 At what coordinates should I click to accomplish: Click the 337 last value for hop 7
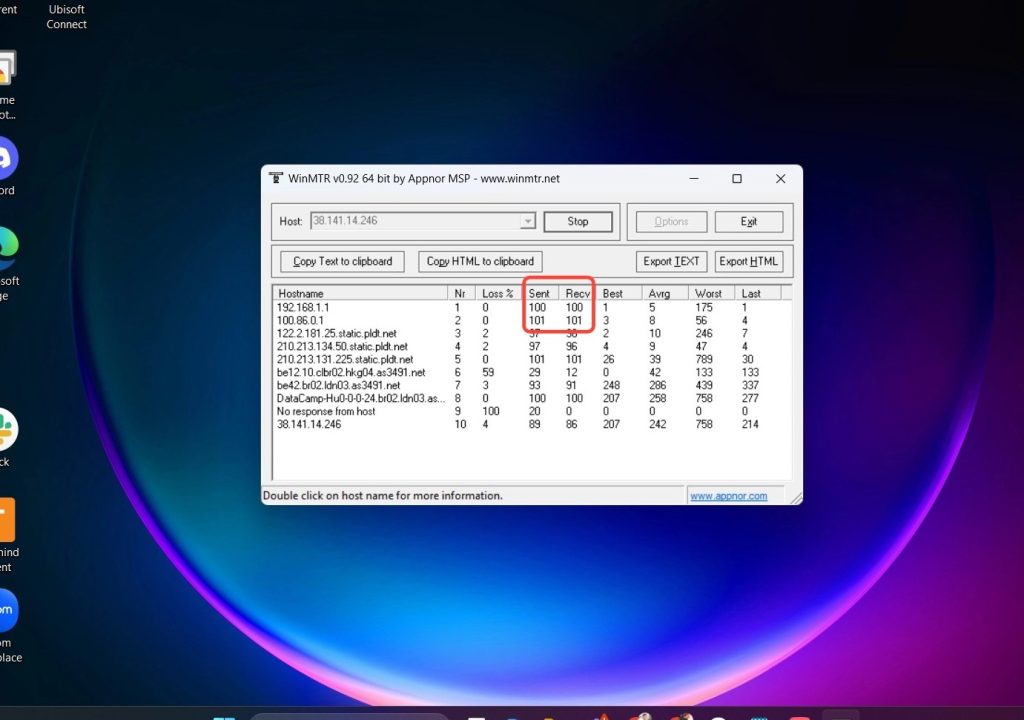[750, 385]
